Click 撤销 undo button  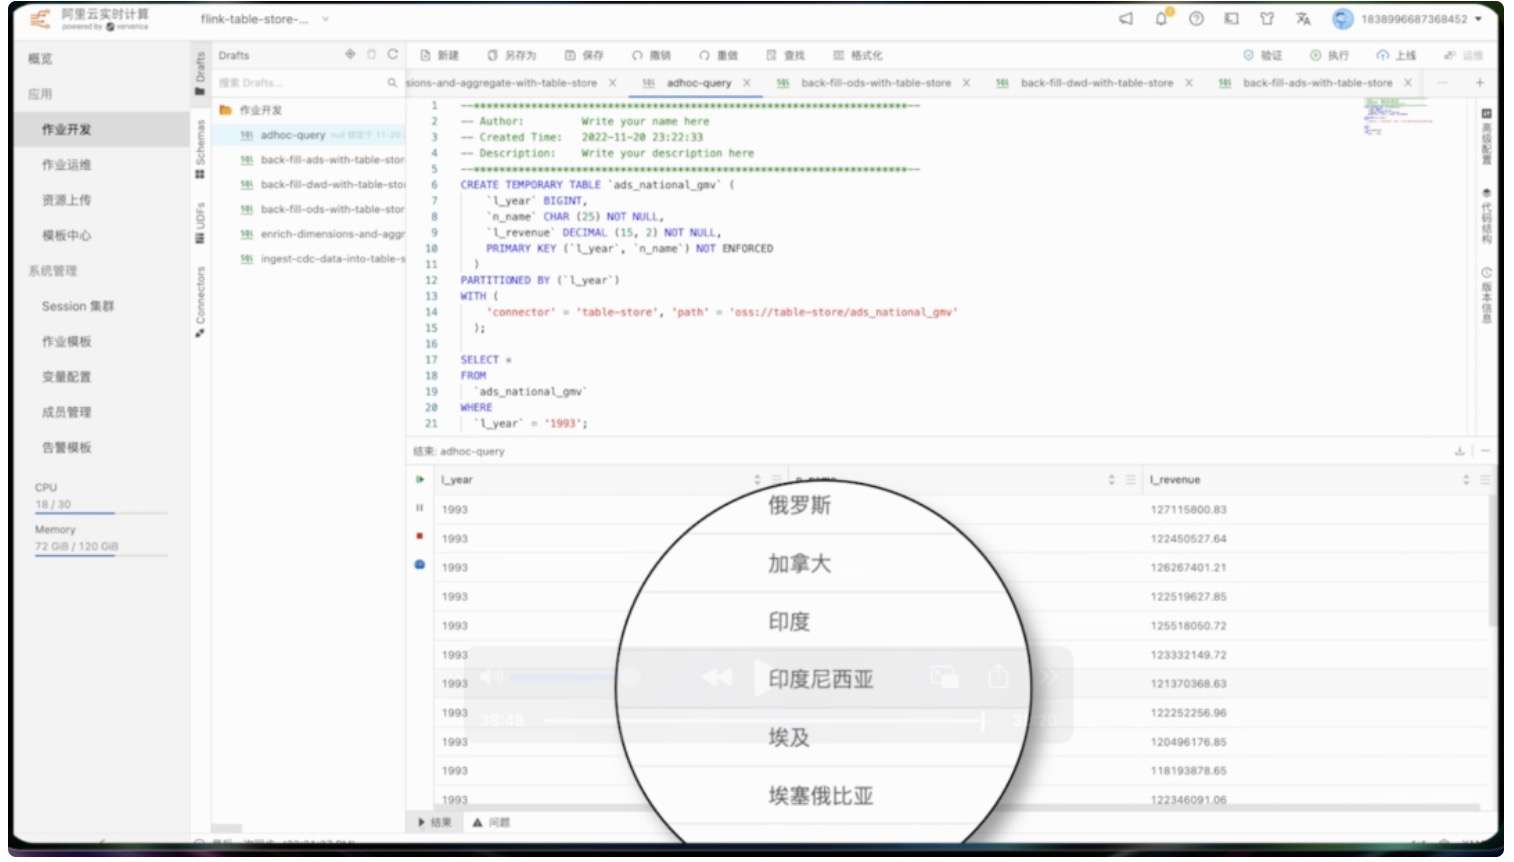coord(652,55)
